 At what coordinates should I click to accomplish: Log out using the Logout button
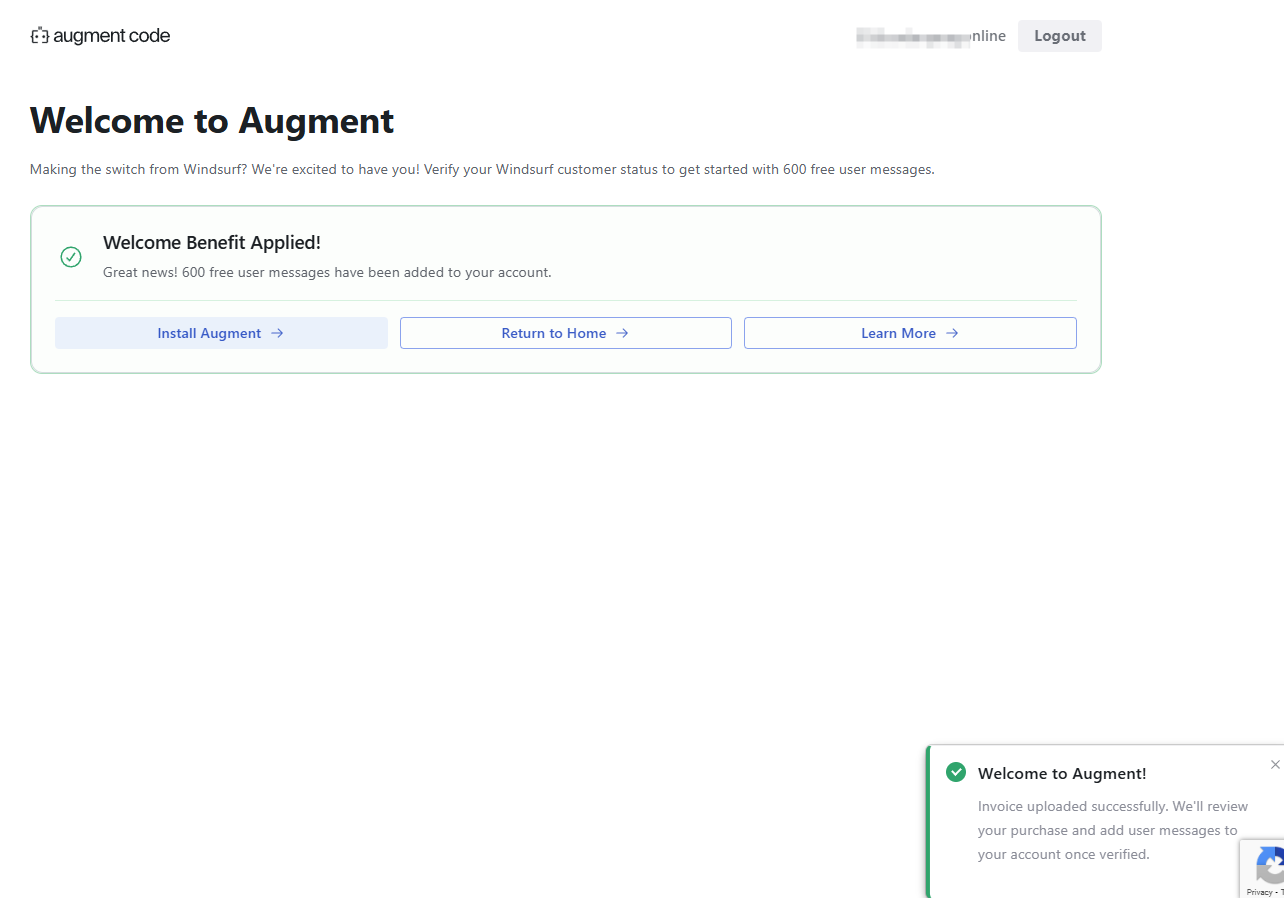[1059, 36]
